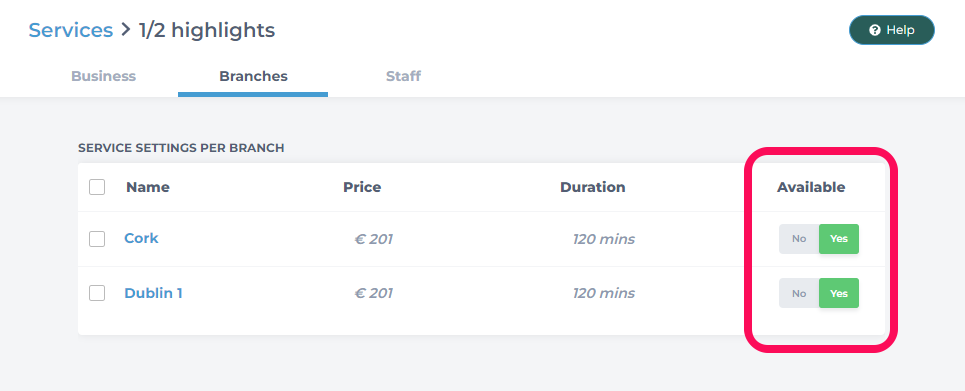This screenshot has width=965, height=391.
Task: Go back to Services breadcrumb link
Action: pyautogui.click(x=71, y=30)
